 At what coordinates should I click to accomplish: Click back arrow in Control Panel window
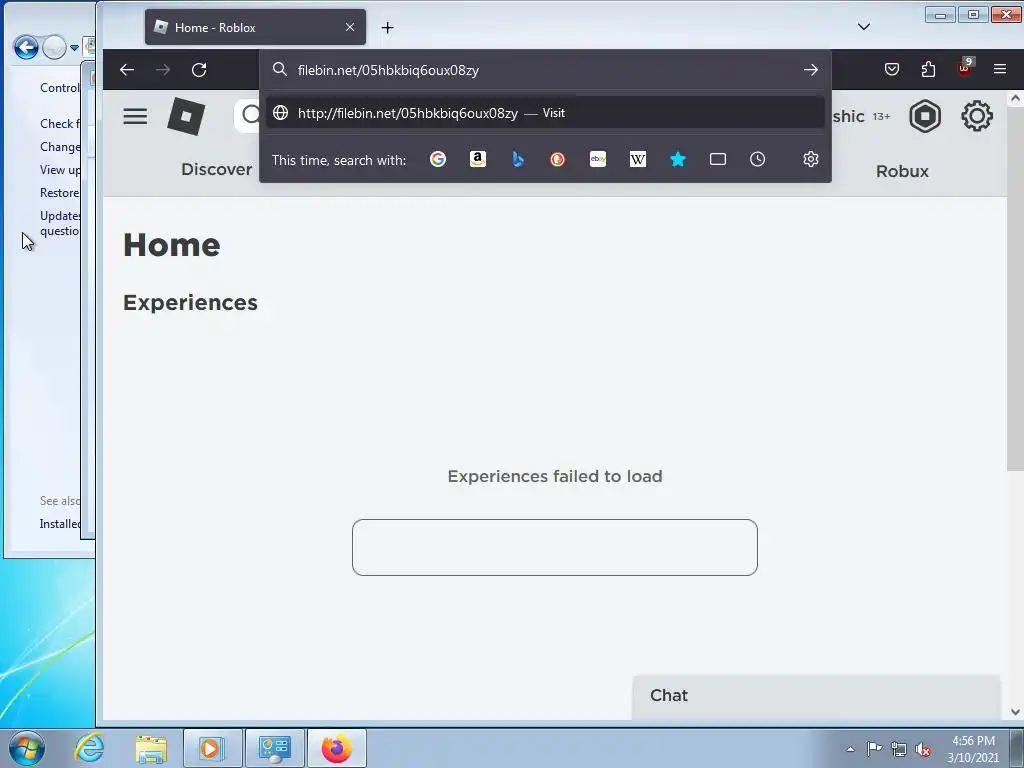coord(26,47)
